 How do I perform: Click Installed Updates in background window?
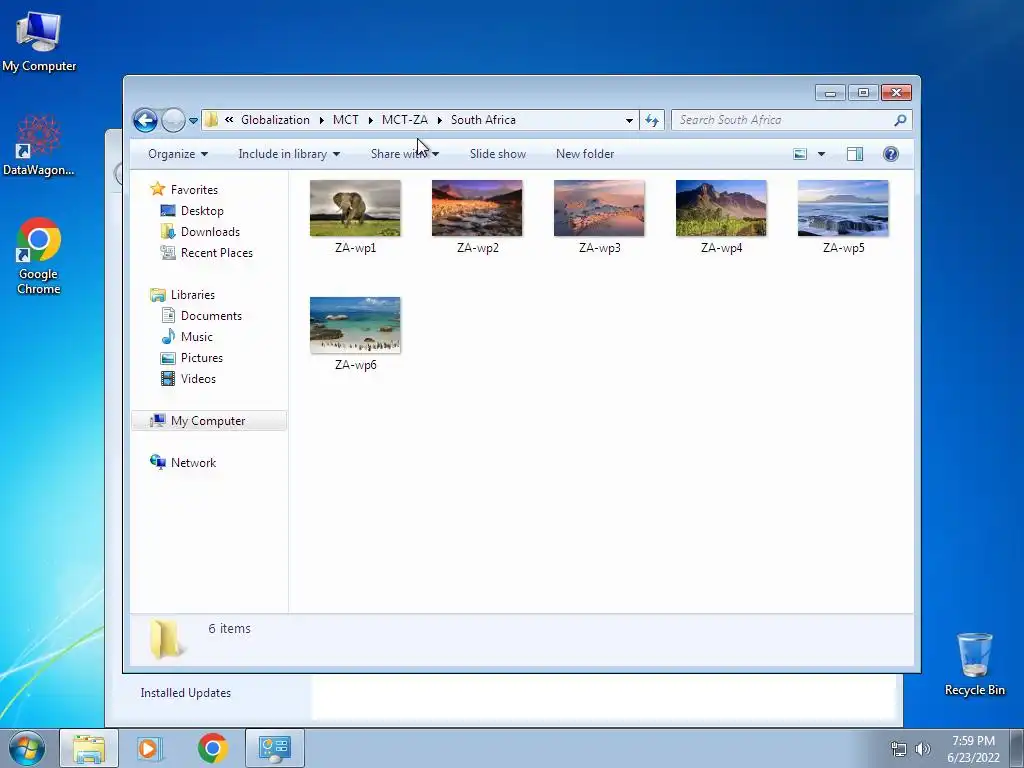tap(185, 693)
